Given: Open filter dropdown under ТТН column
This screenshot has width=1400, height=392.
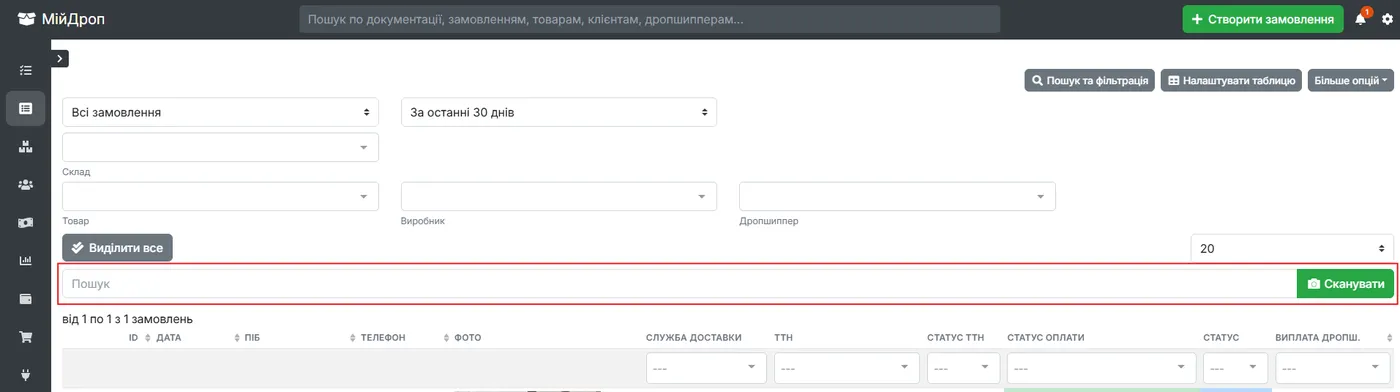Looking at the screenshot, I should (x=846, y=368).
